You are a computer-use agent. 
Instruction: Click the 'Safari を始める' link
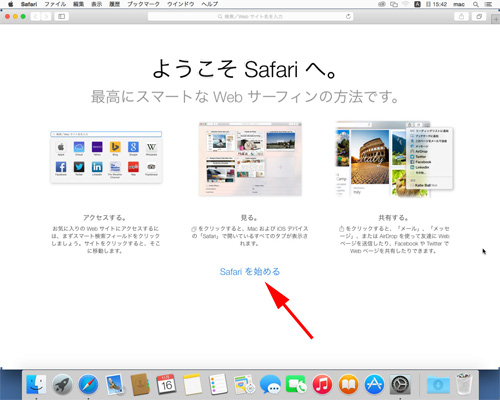pos(250,272)
